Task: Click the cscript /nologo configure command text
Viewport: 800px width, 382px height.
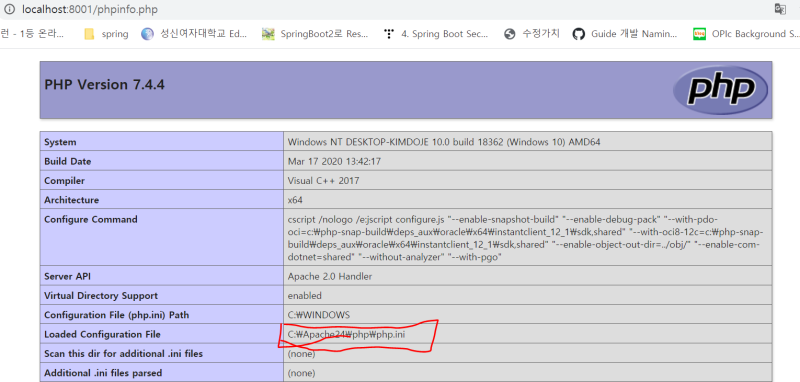Action: [526, 239]
